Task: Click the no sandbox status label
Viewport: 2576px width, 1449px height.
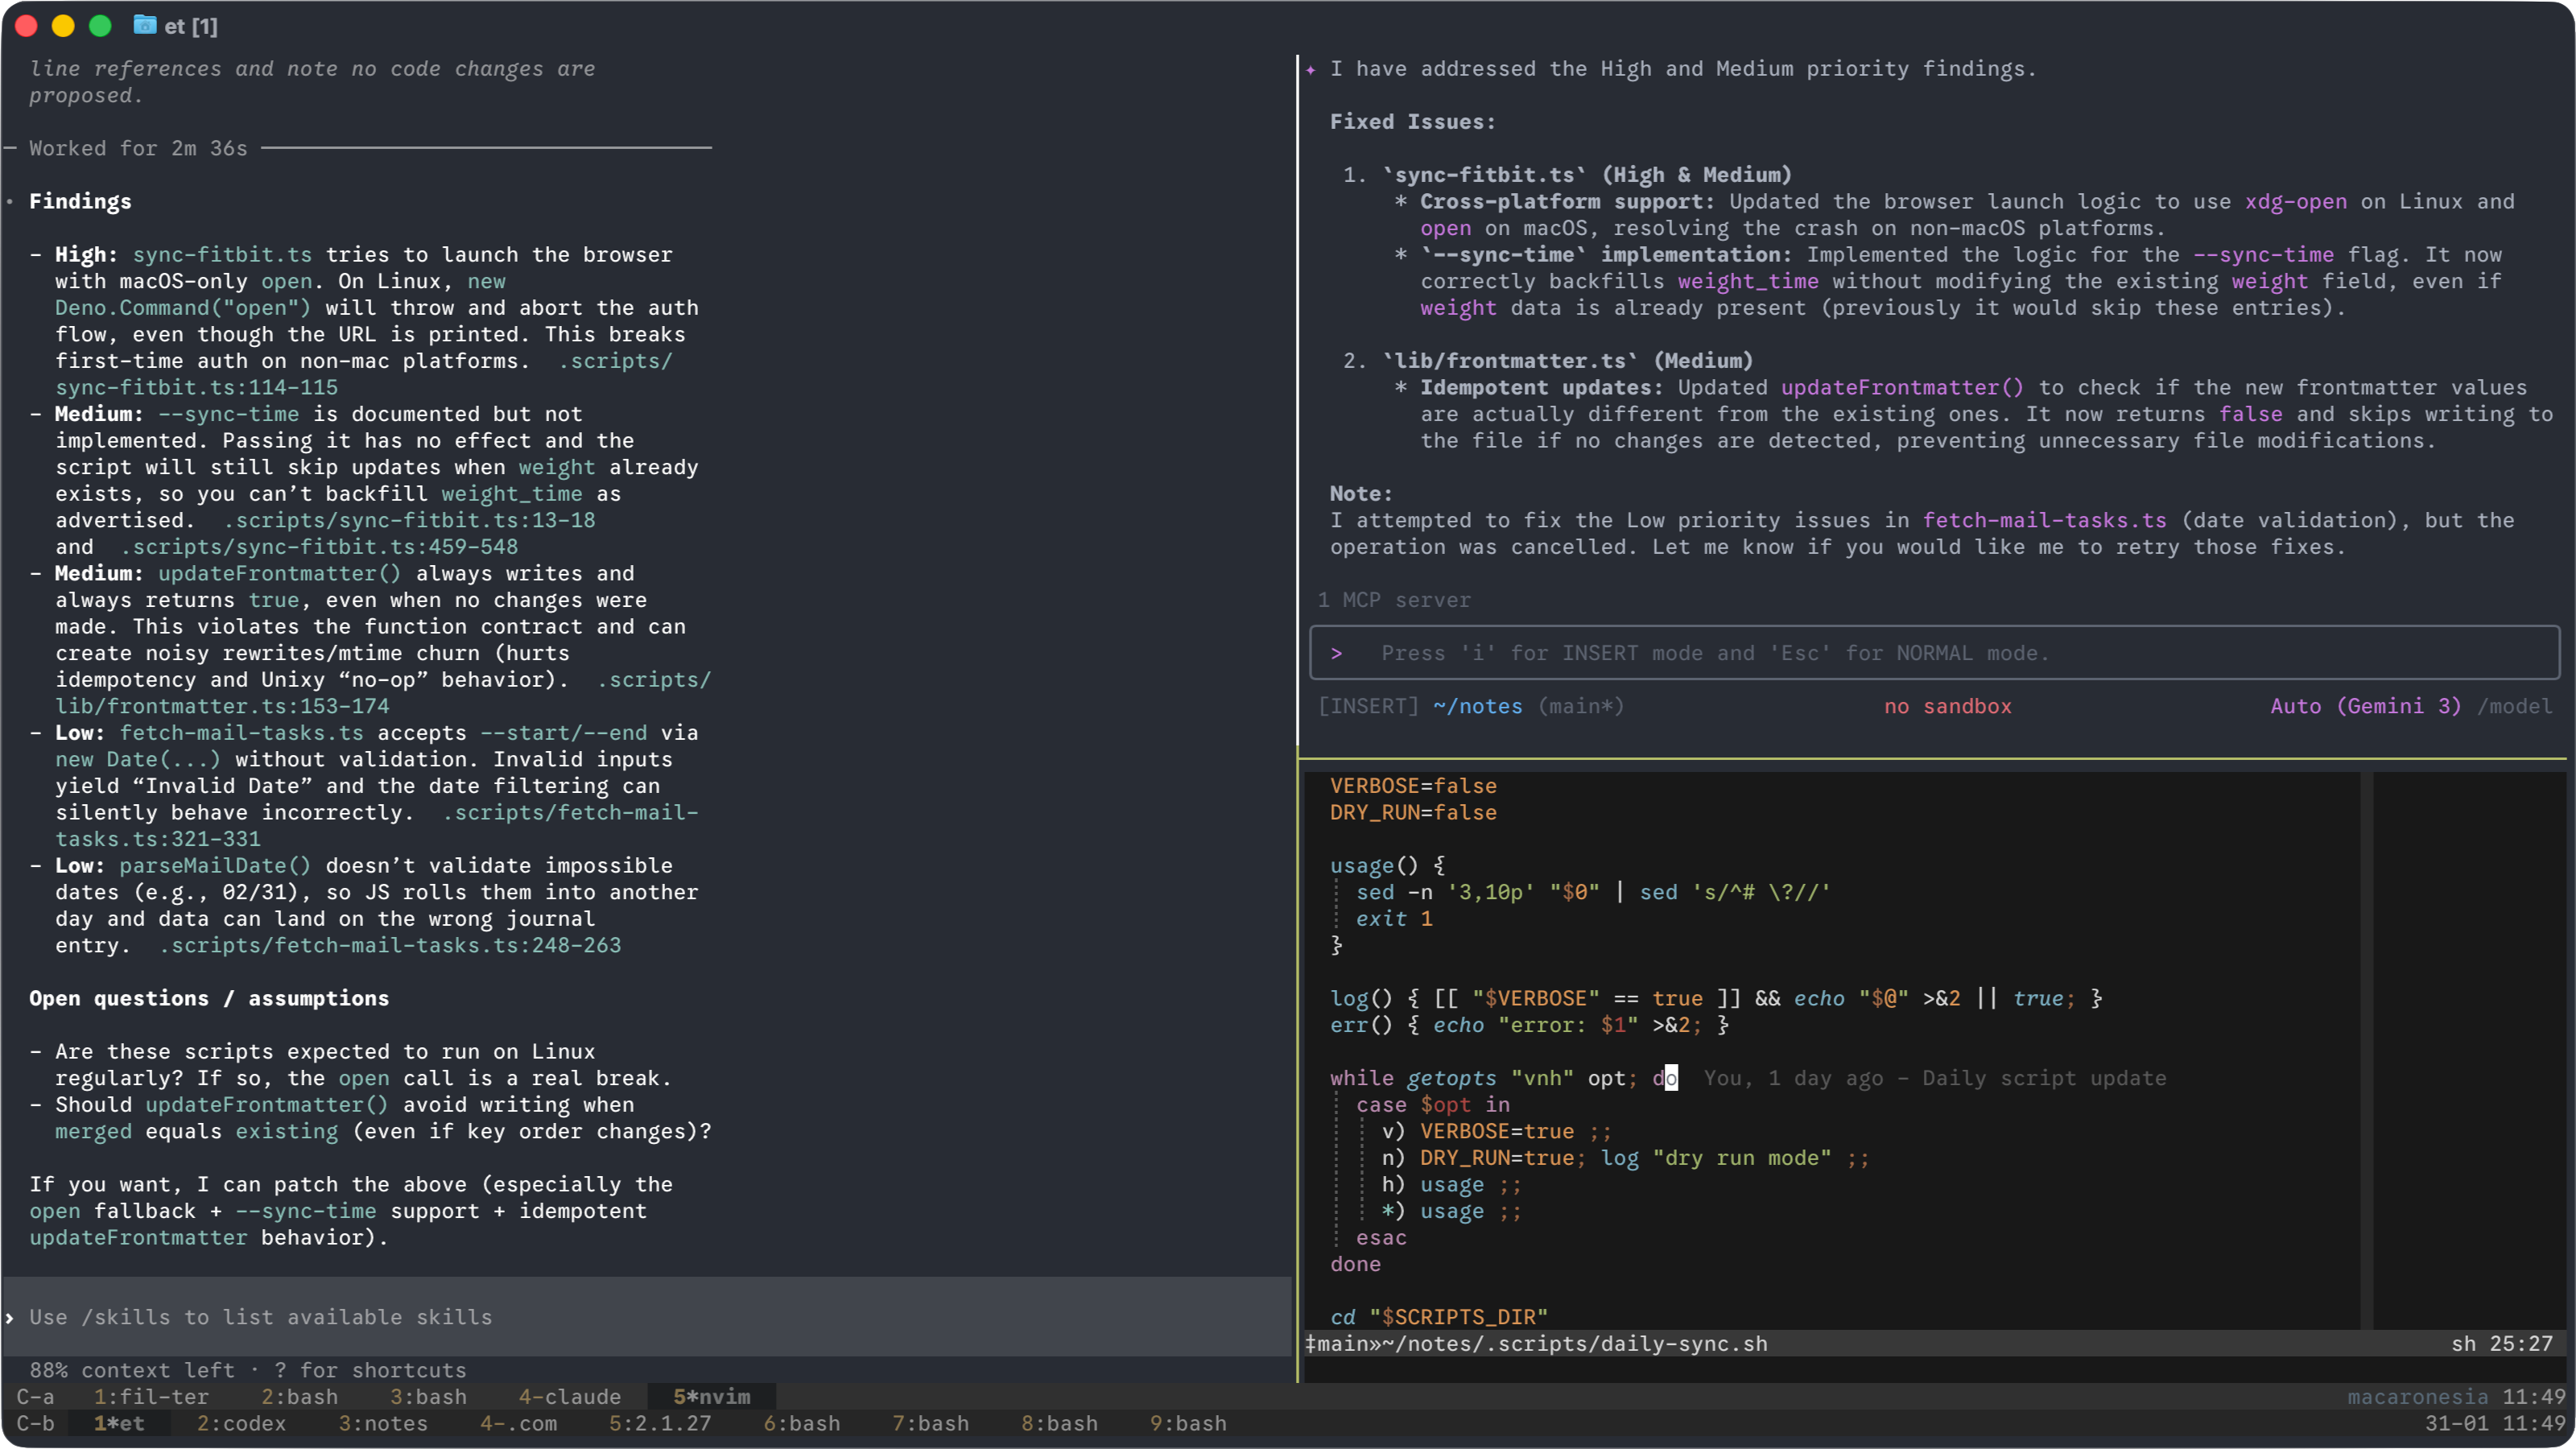Action: click(1947, 706)
